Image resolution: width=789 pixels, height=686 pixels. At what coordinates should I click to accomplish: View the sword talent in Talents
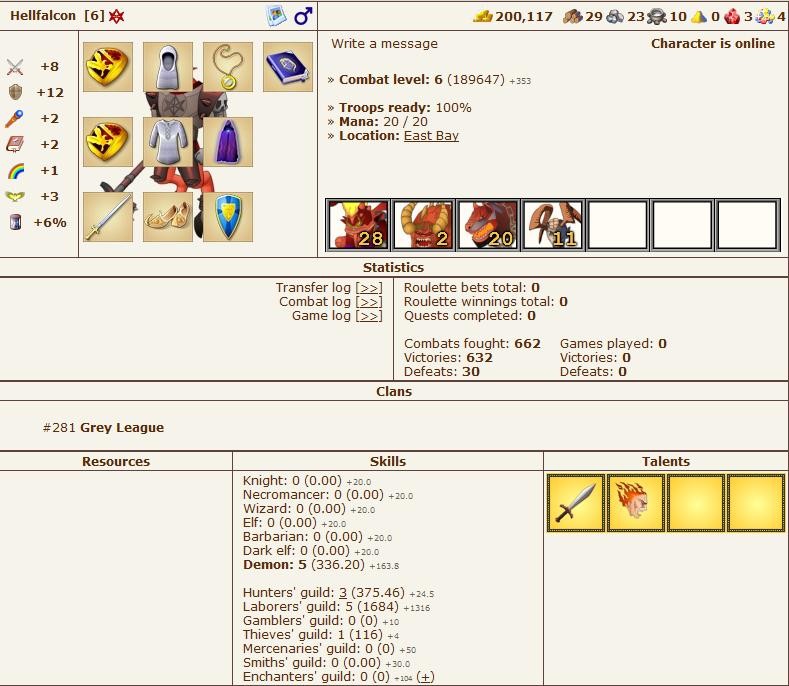[x=576, y=503]
